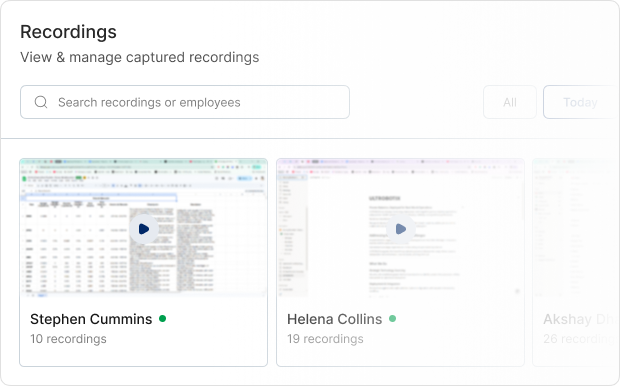Select the Today filter button

580,102
